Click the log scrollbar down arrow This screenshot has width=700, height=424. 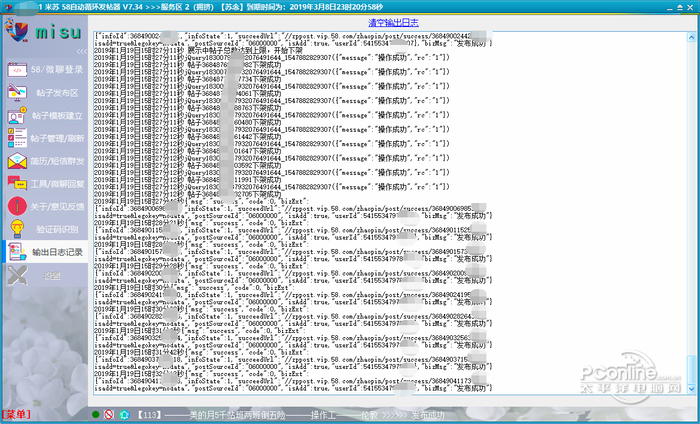(x=691, y=389)
